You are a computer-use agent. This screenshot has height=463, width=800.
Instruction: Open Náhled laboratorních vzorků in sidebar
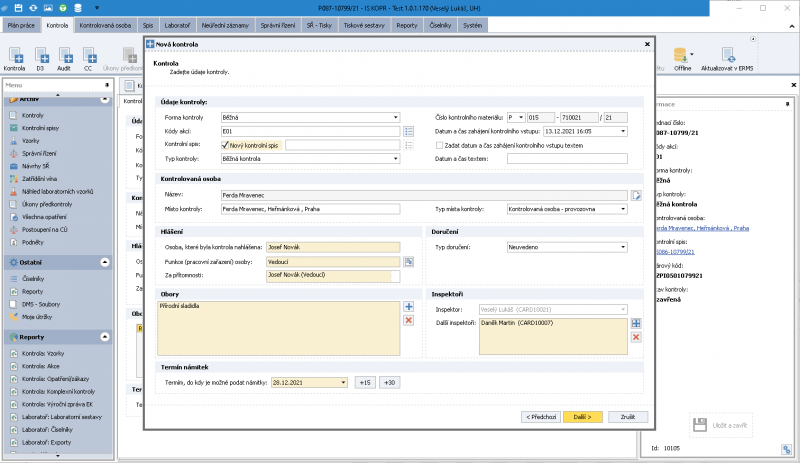click(x=57, y=192)
